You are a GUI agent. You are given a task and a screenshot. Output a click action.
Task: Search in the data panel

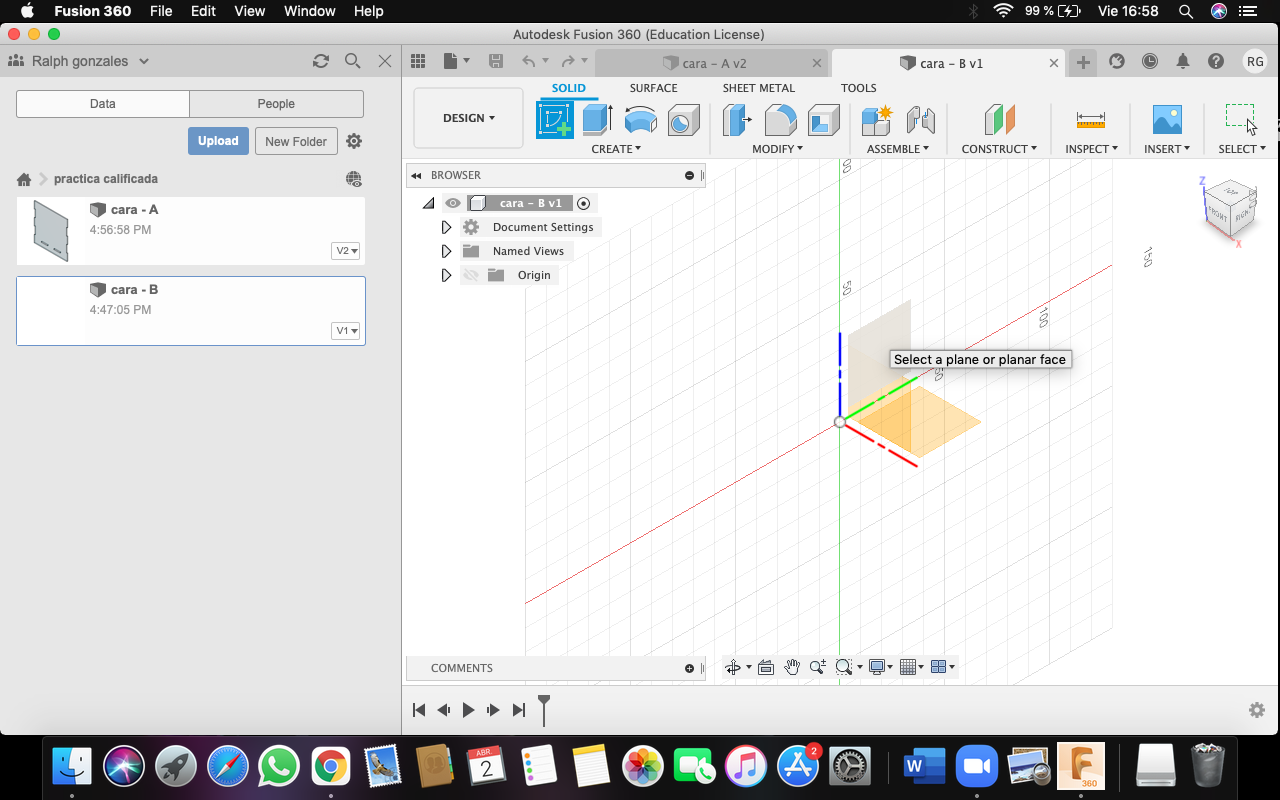[352, 61]
